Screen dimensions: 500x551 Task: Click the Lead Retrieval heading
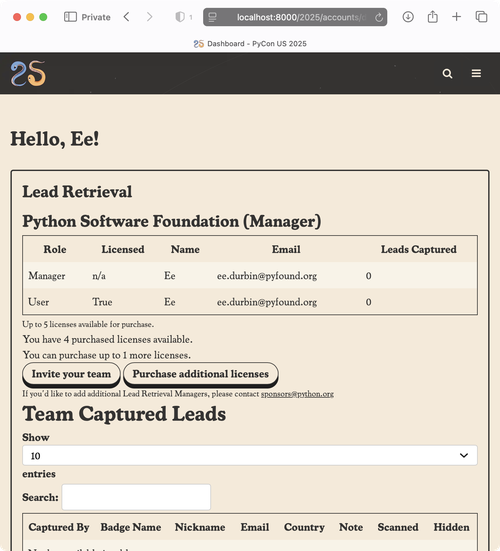[77, 192]
